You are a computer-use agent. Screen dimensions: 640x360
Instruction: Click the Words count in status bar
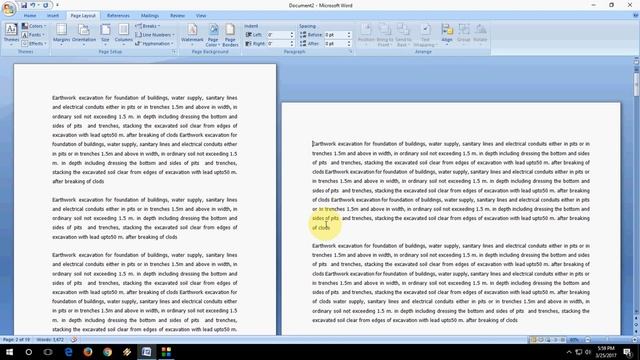pos(50,340)
